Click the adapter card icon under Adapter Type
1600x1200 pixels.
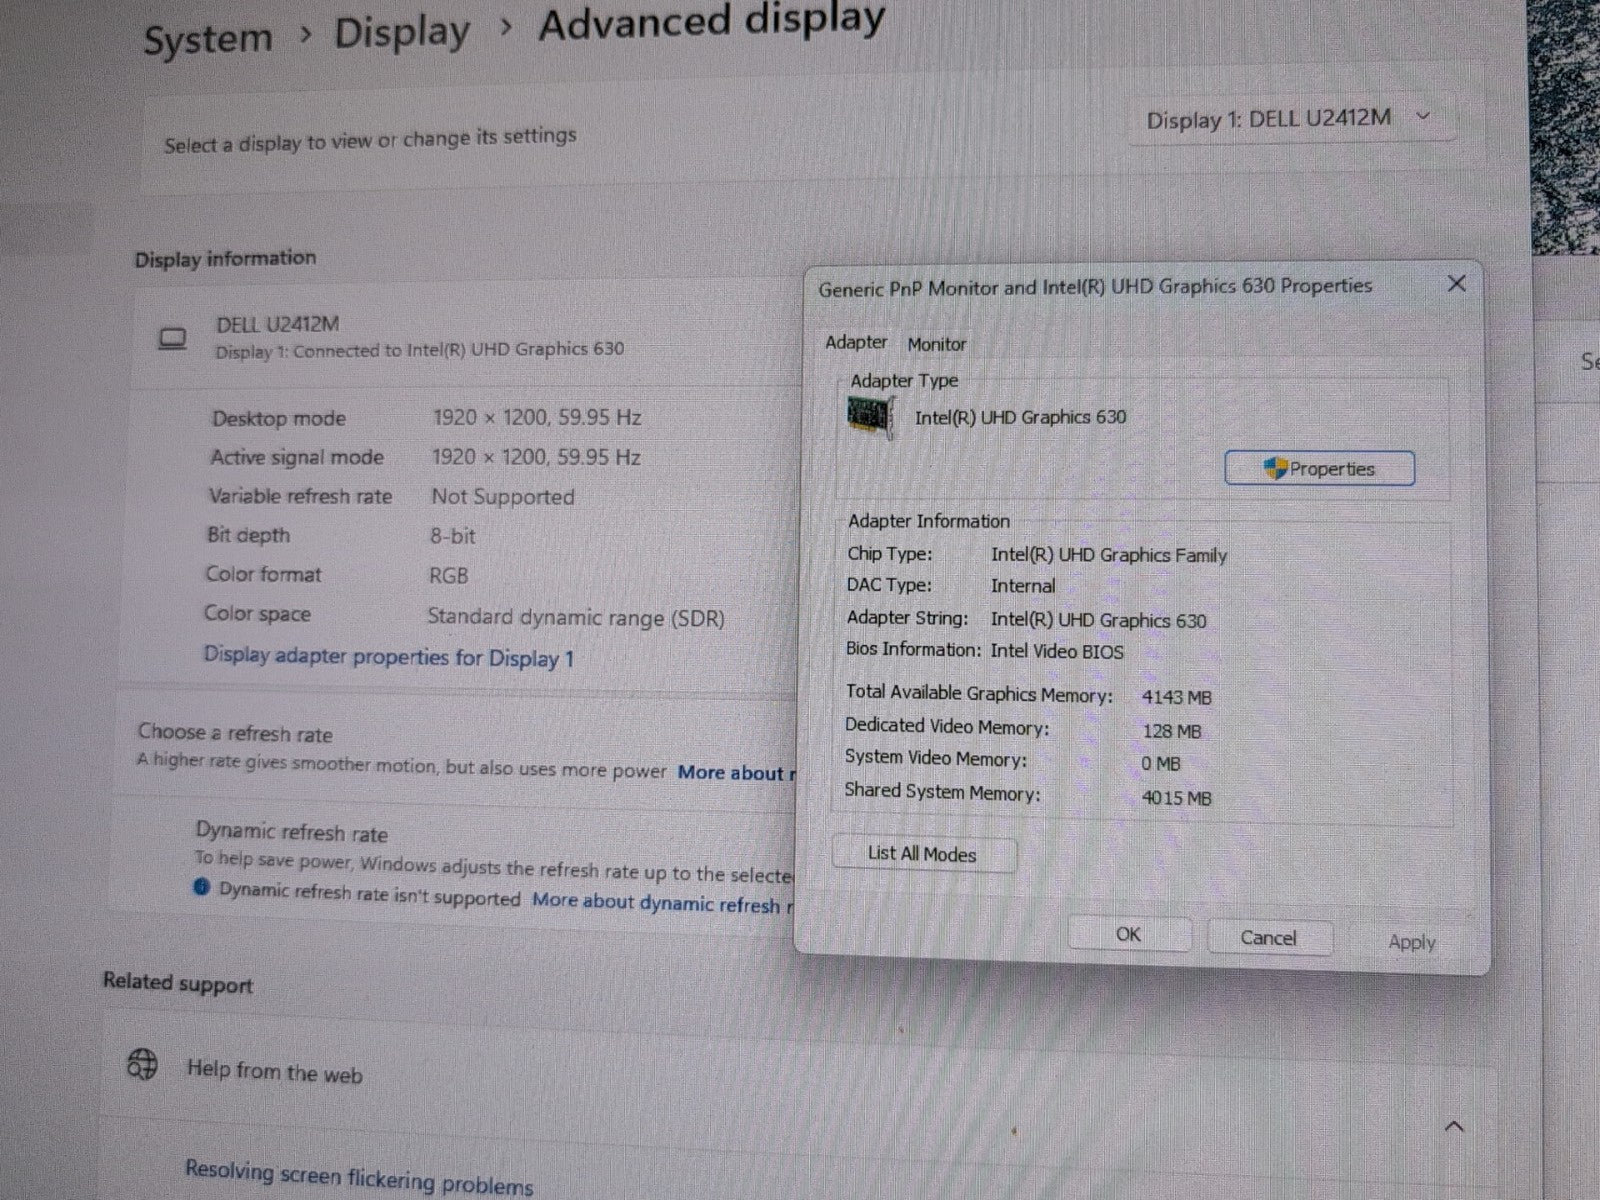pyautogui.click(x=870, y=416)
